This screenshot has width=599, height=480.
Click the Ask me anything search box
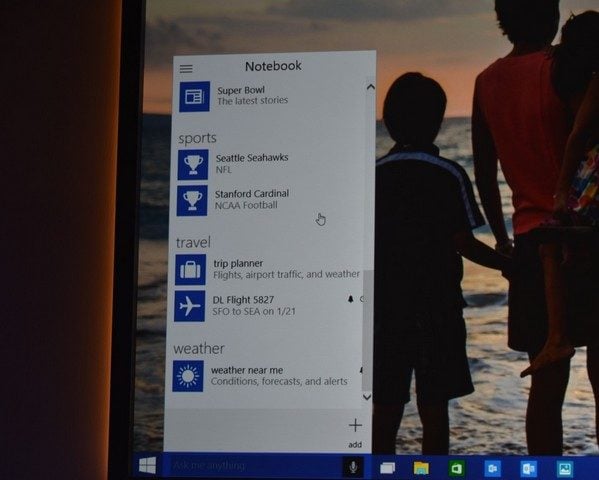pos(254,466)
